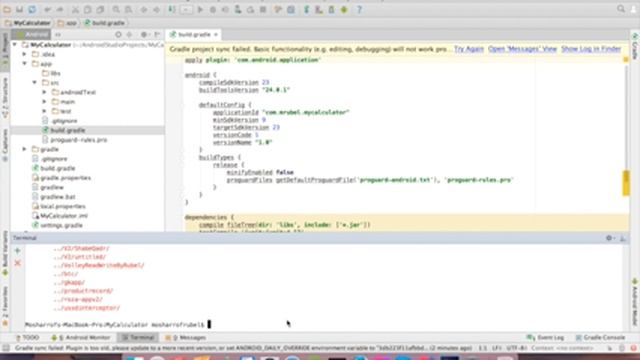Click the Try Again link
This screenshot has height=360, width=640.
(469, 49)
